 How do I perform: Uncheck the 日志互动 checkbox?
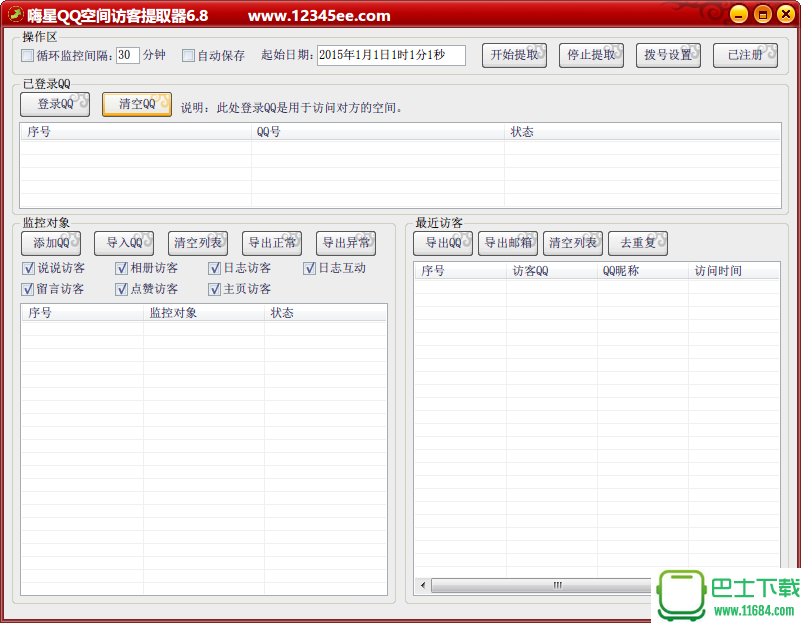(310, 268)
